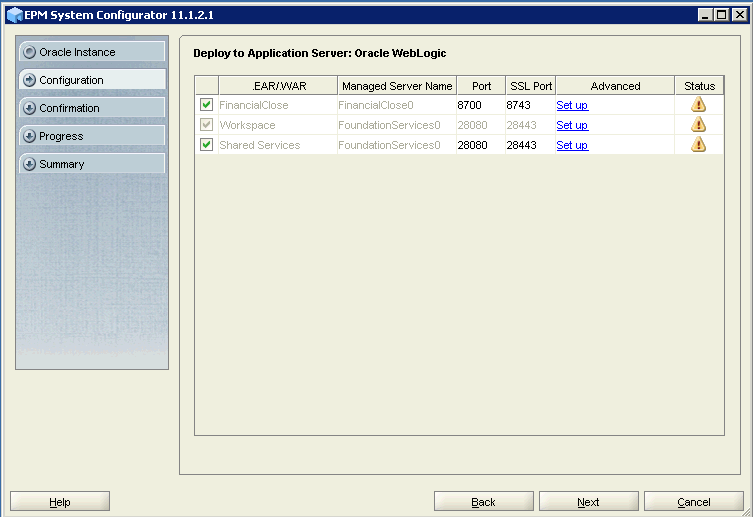
Task: Maximize the EPM System Configurator window
Action: [722, 15]
